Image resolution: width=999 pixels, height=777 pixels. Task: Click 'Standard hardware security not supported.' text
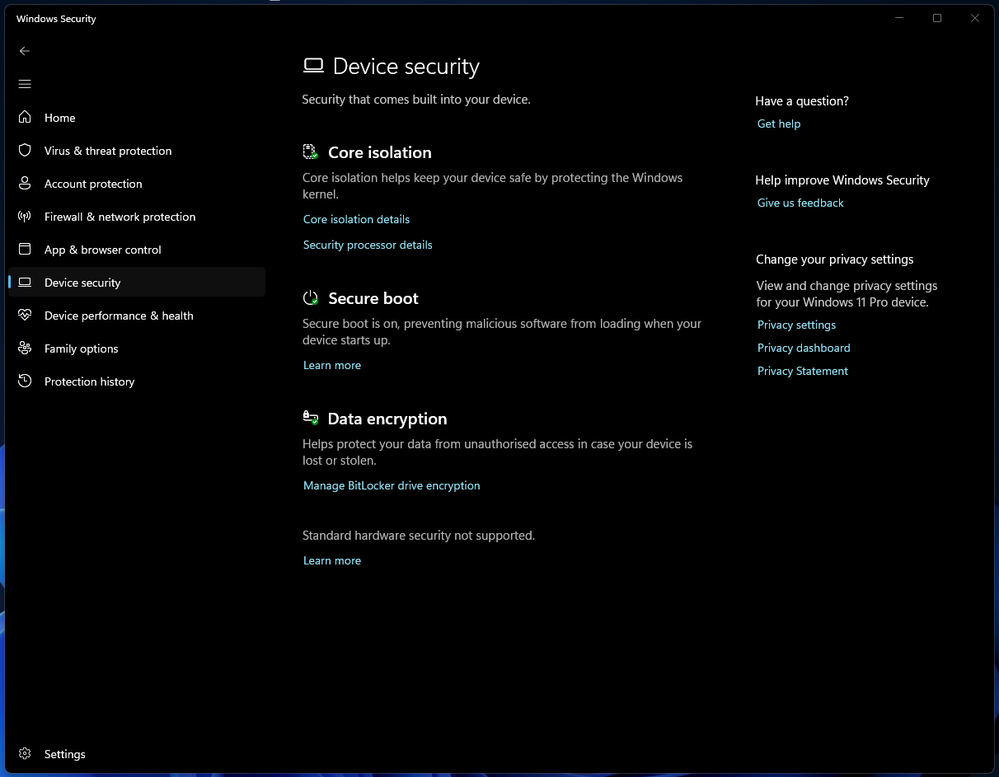coord(419,536)
